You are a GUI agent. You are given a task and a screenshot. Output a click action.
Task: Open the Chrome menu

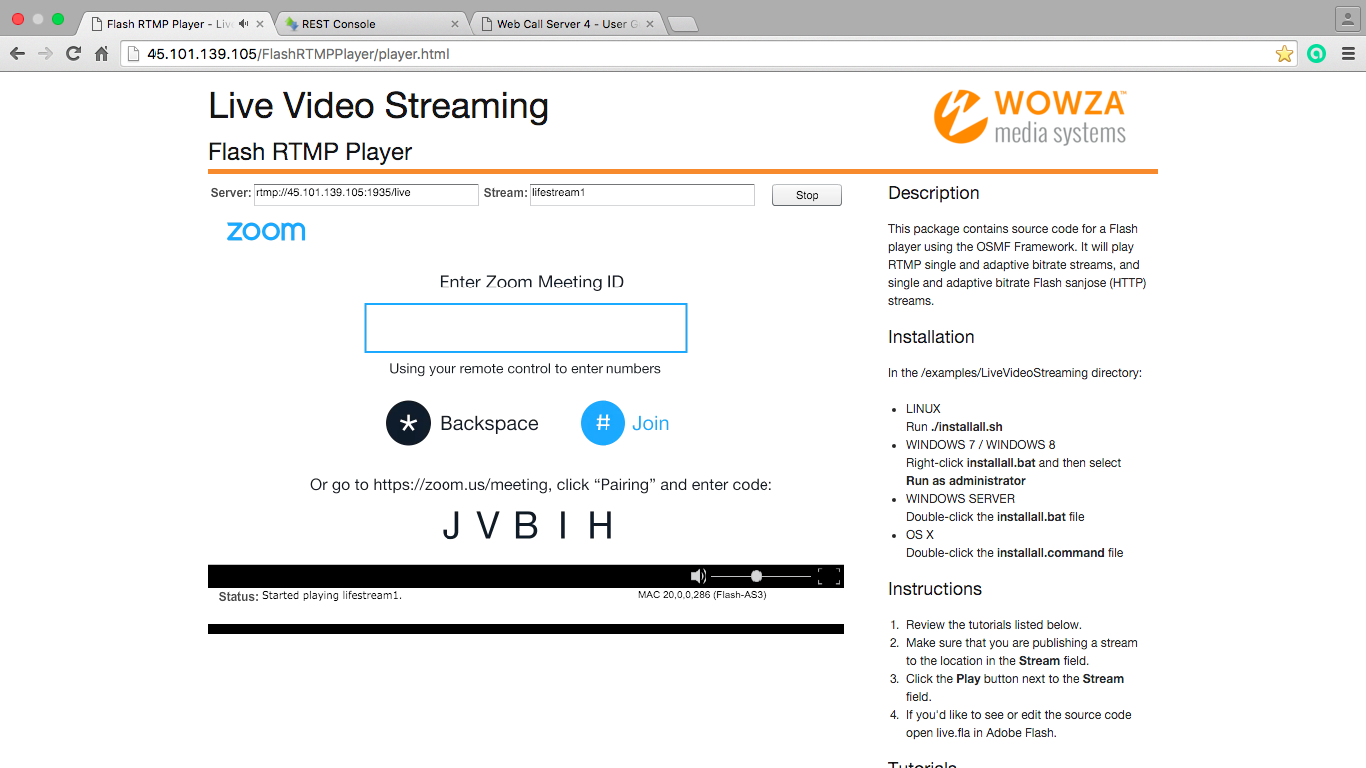point(1348,54)
